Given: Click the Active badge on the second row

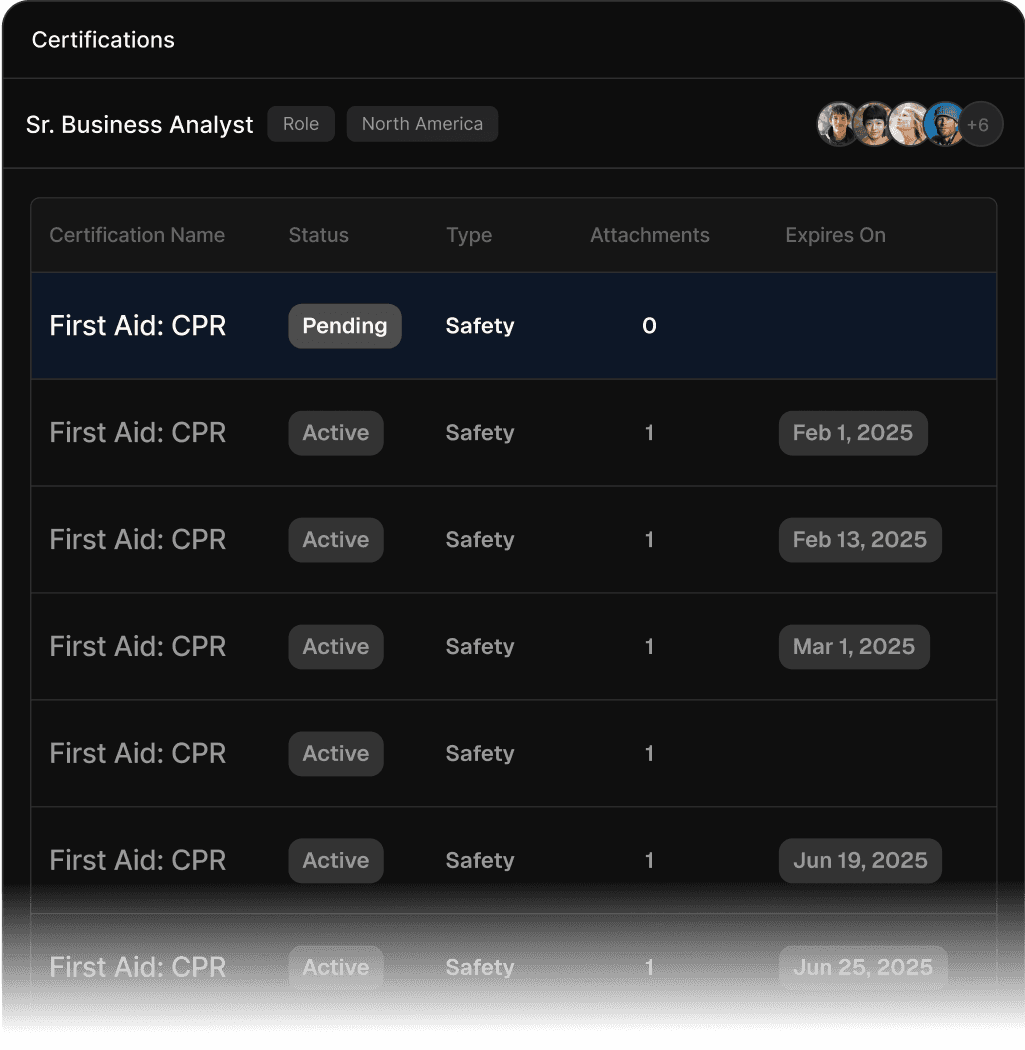Looking at the screenshot, I should (x=335, y=432).
